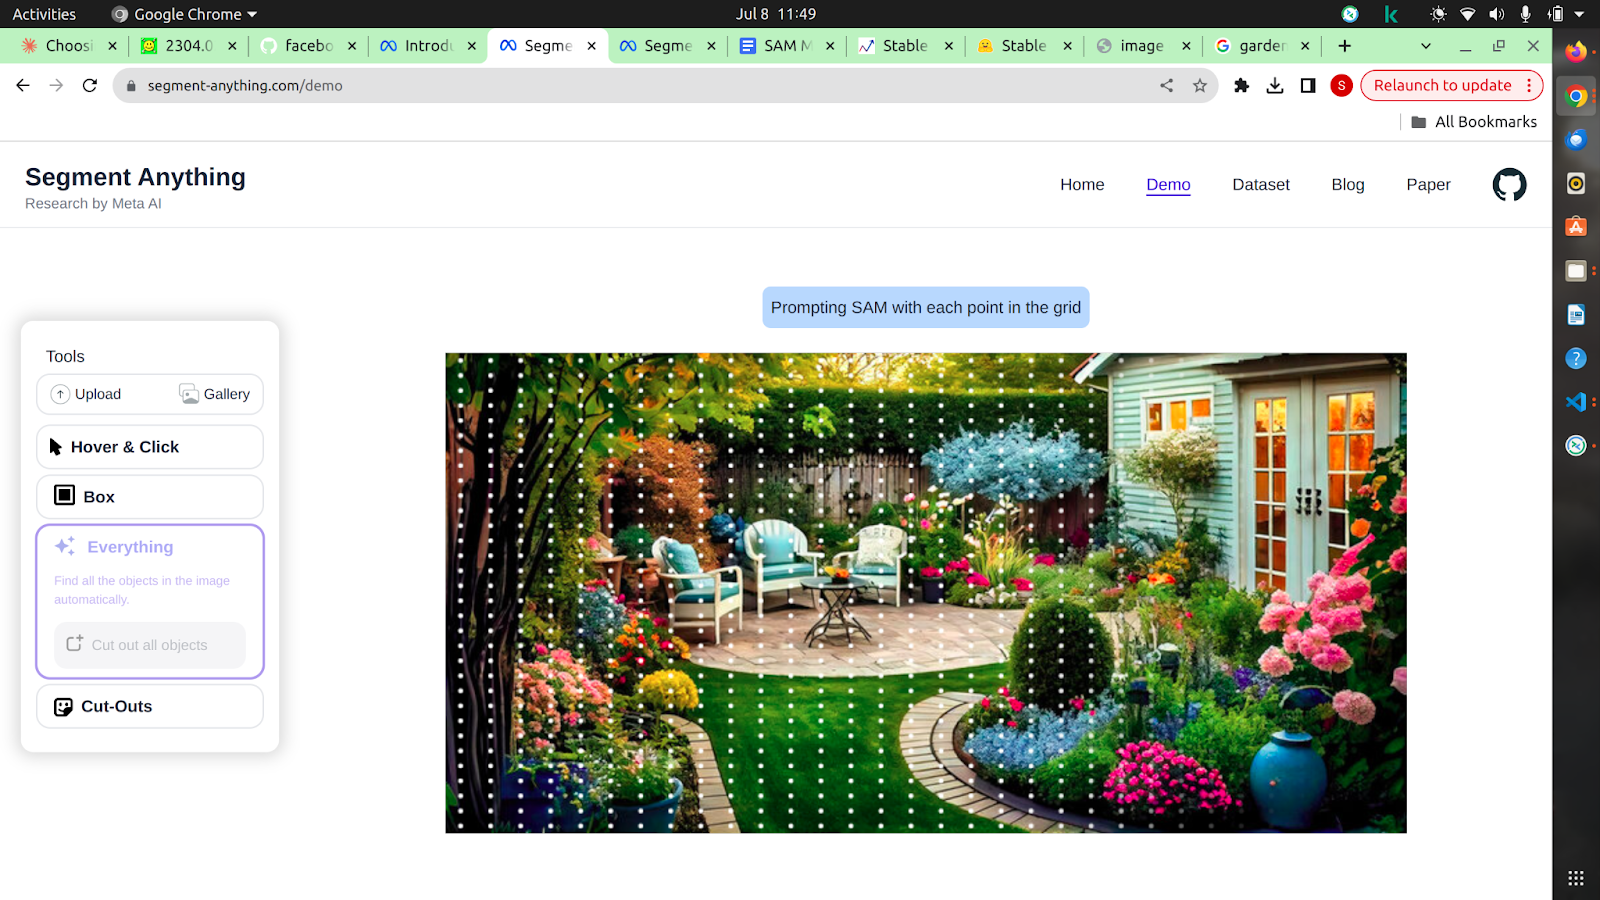This screenshot has height=900, width=1600.
Task: Expand the tab search dropdown arrow
Action: click(x=1426, y=46)
